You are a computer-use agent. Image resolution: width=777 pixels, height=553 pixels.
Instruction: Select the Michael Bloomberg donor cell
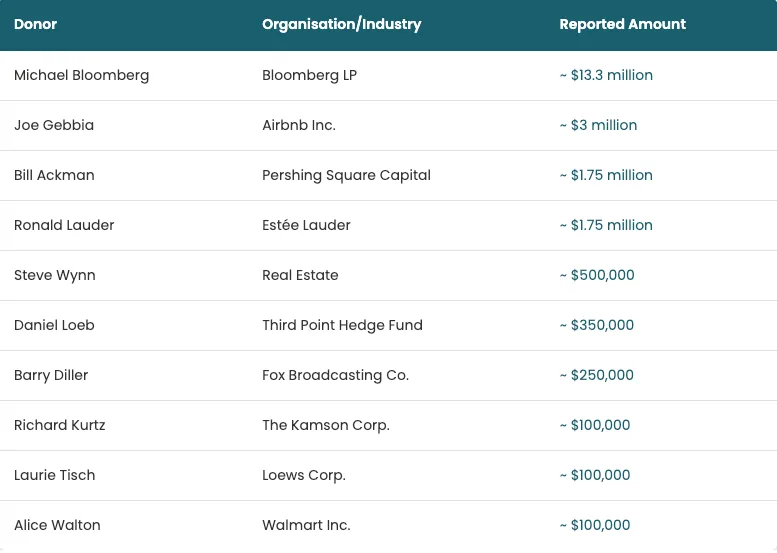click(x=81, y=75)
